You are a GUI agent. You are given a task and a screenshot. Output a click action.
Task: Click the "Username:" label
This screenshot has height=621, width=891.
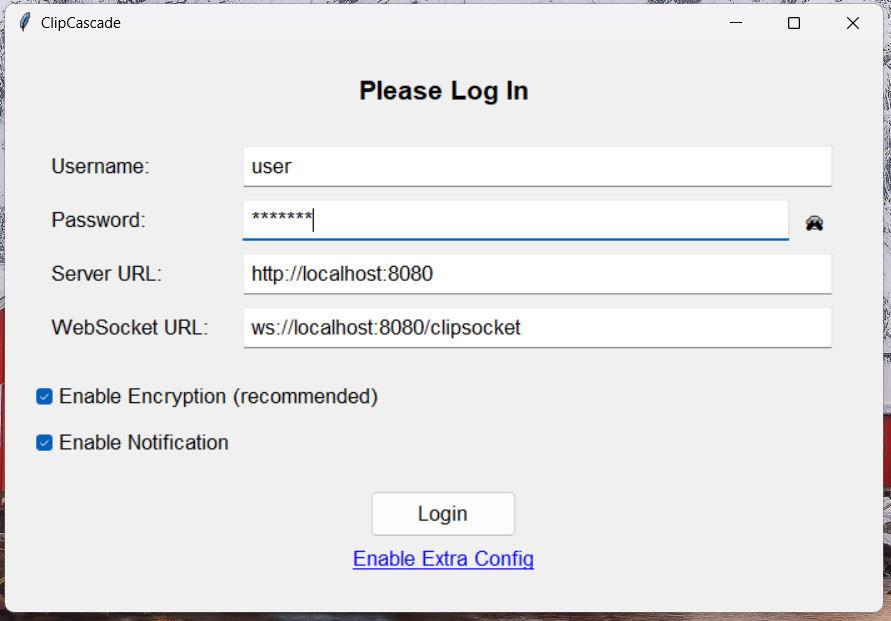click(100, 167)
